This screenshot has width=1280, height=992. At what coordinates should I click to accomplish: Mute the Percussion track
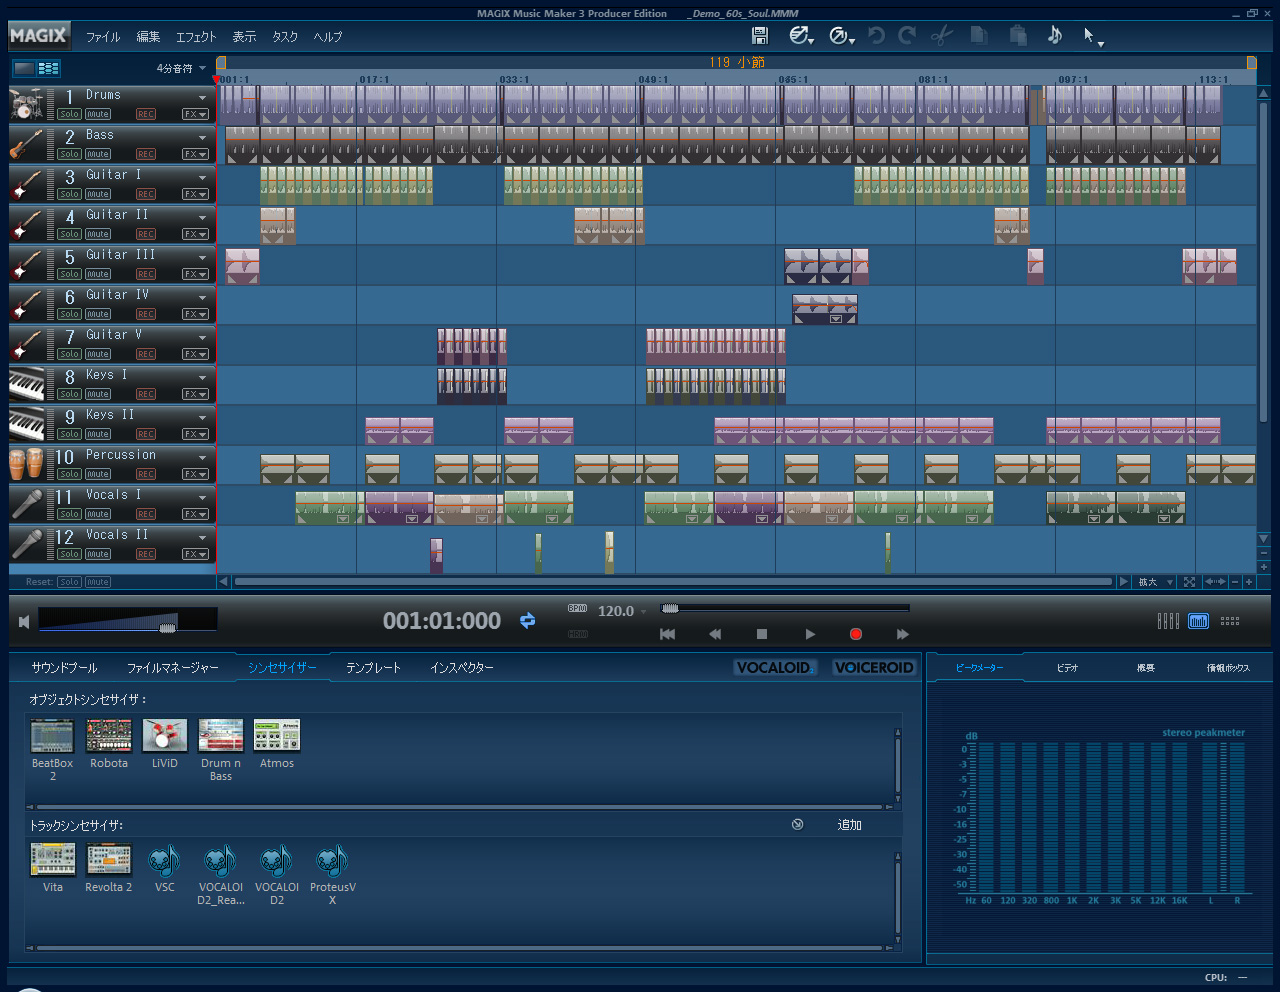(x=98, y=474)
